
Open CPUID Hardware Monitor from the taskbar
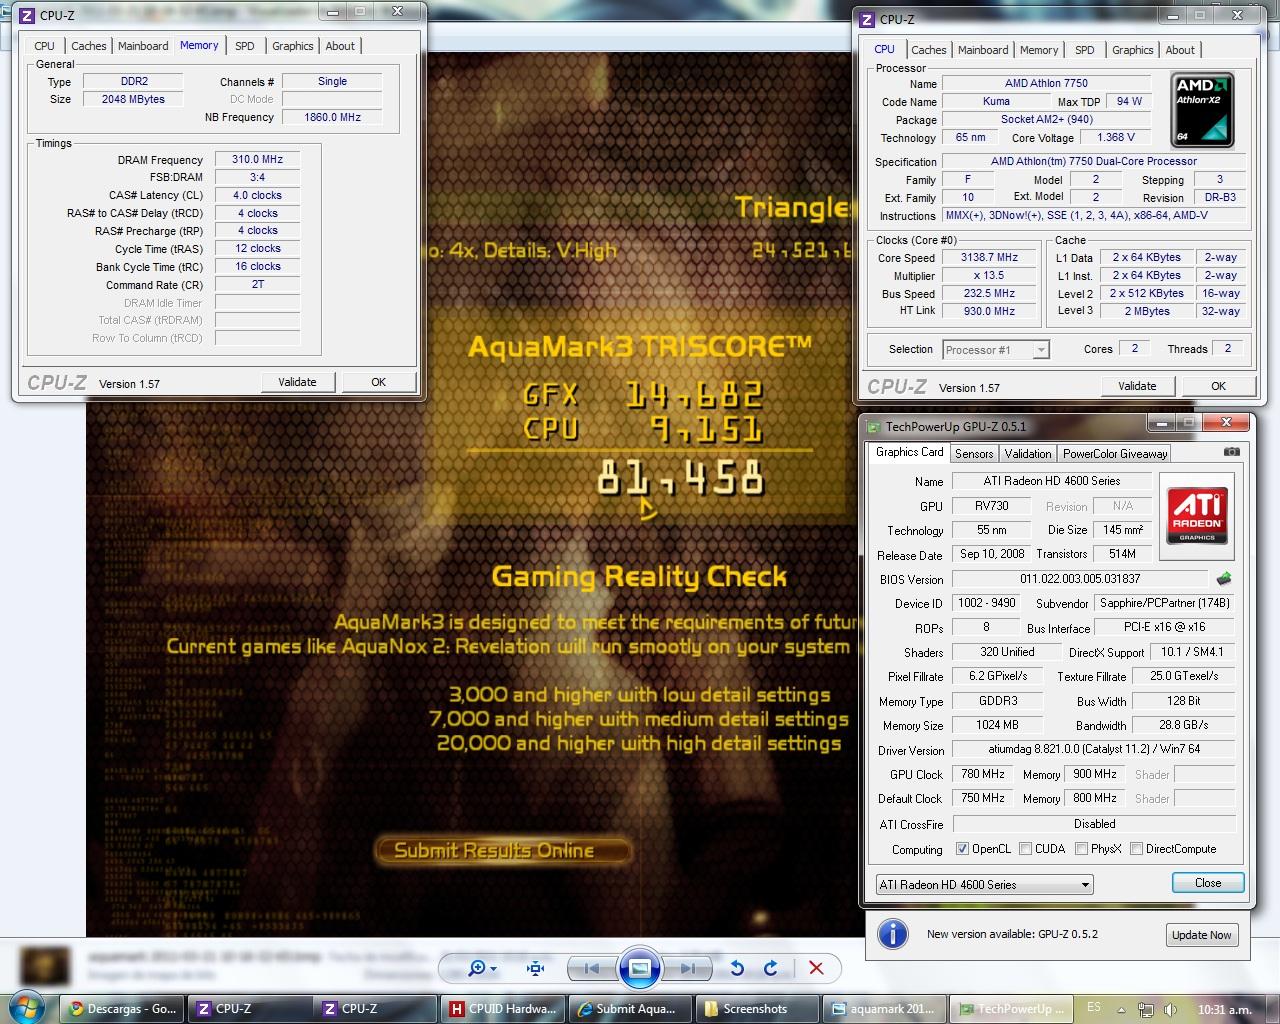click(503, 1009)
